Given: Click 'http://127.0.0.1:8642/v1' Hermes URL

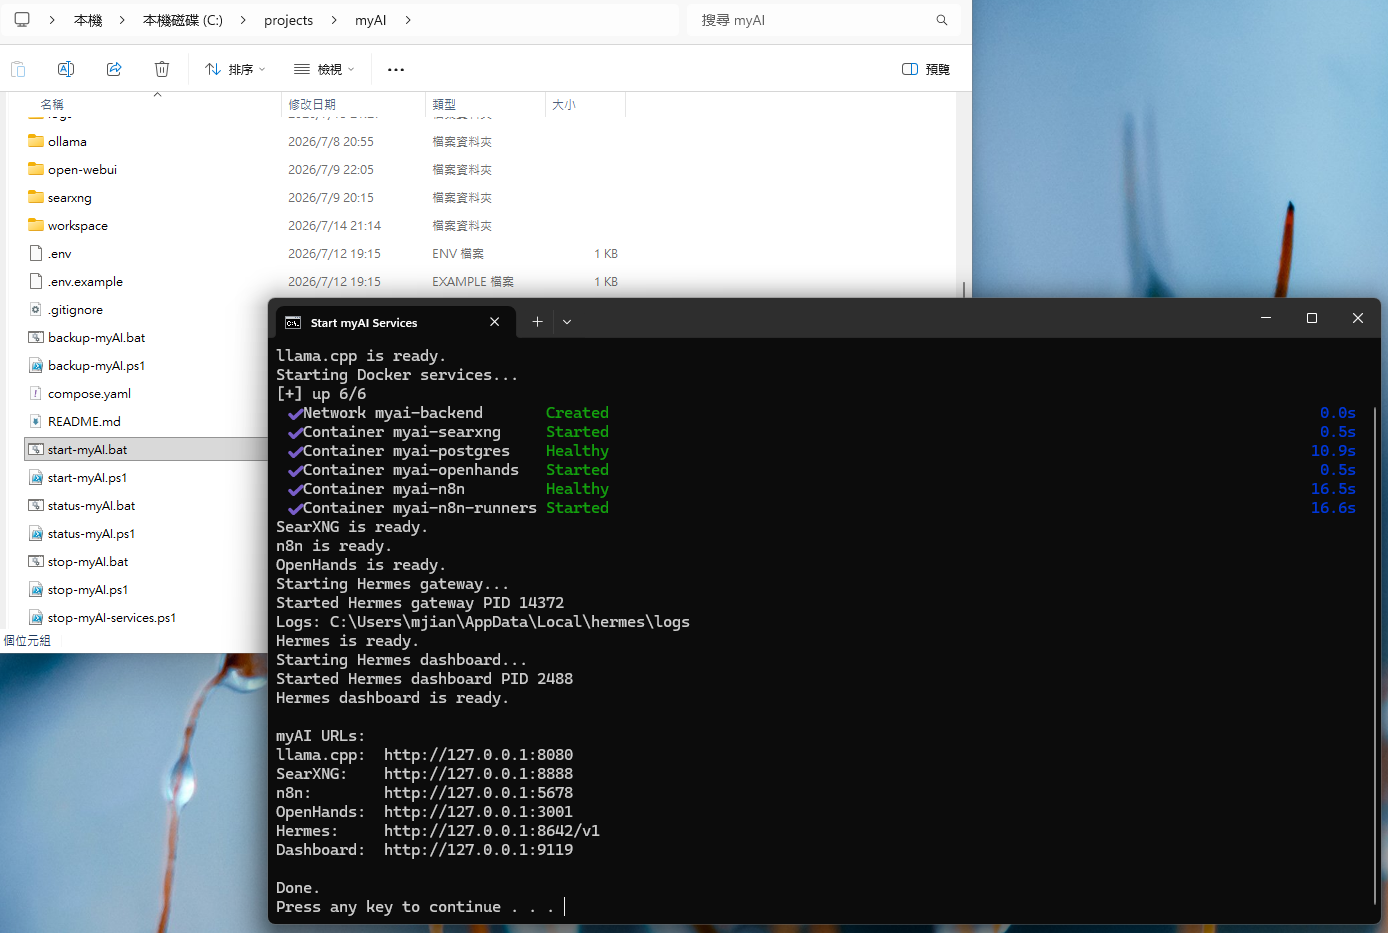Looking at the screenshot, I should [x=492, y=830].
